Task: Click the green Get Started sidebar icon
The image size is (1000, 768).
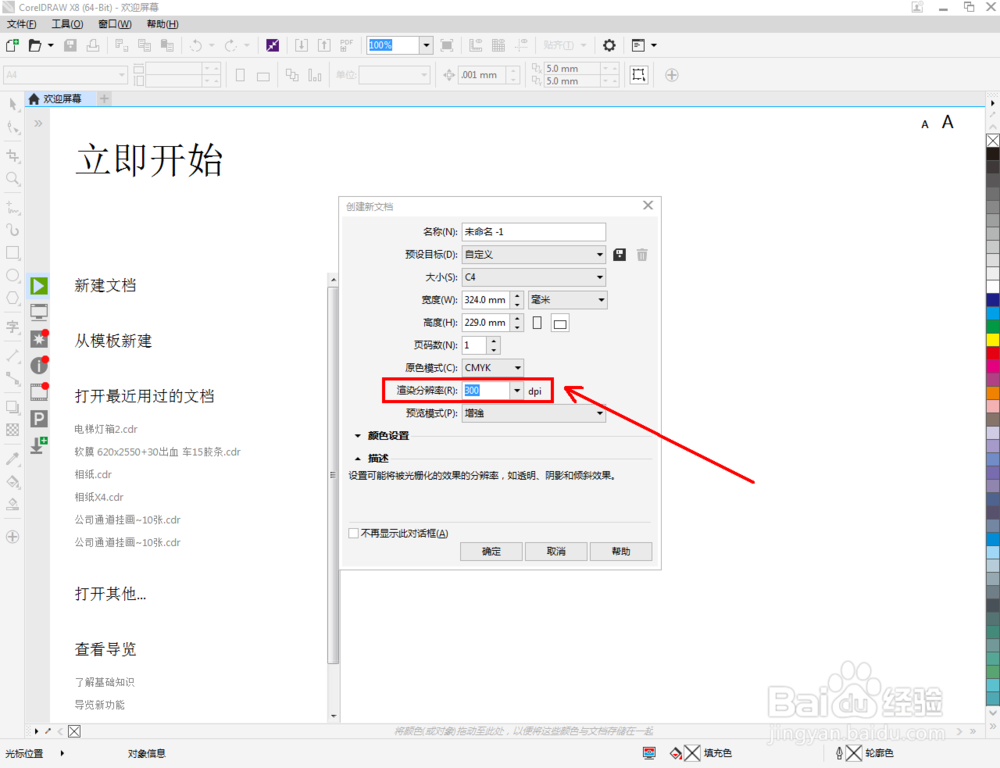Action: click(39, 286)
